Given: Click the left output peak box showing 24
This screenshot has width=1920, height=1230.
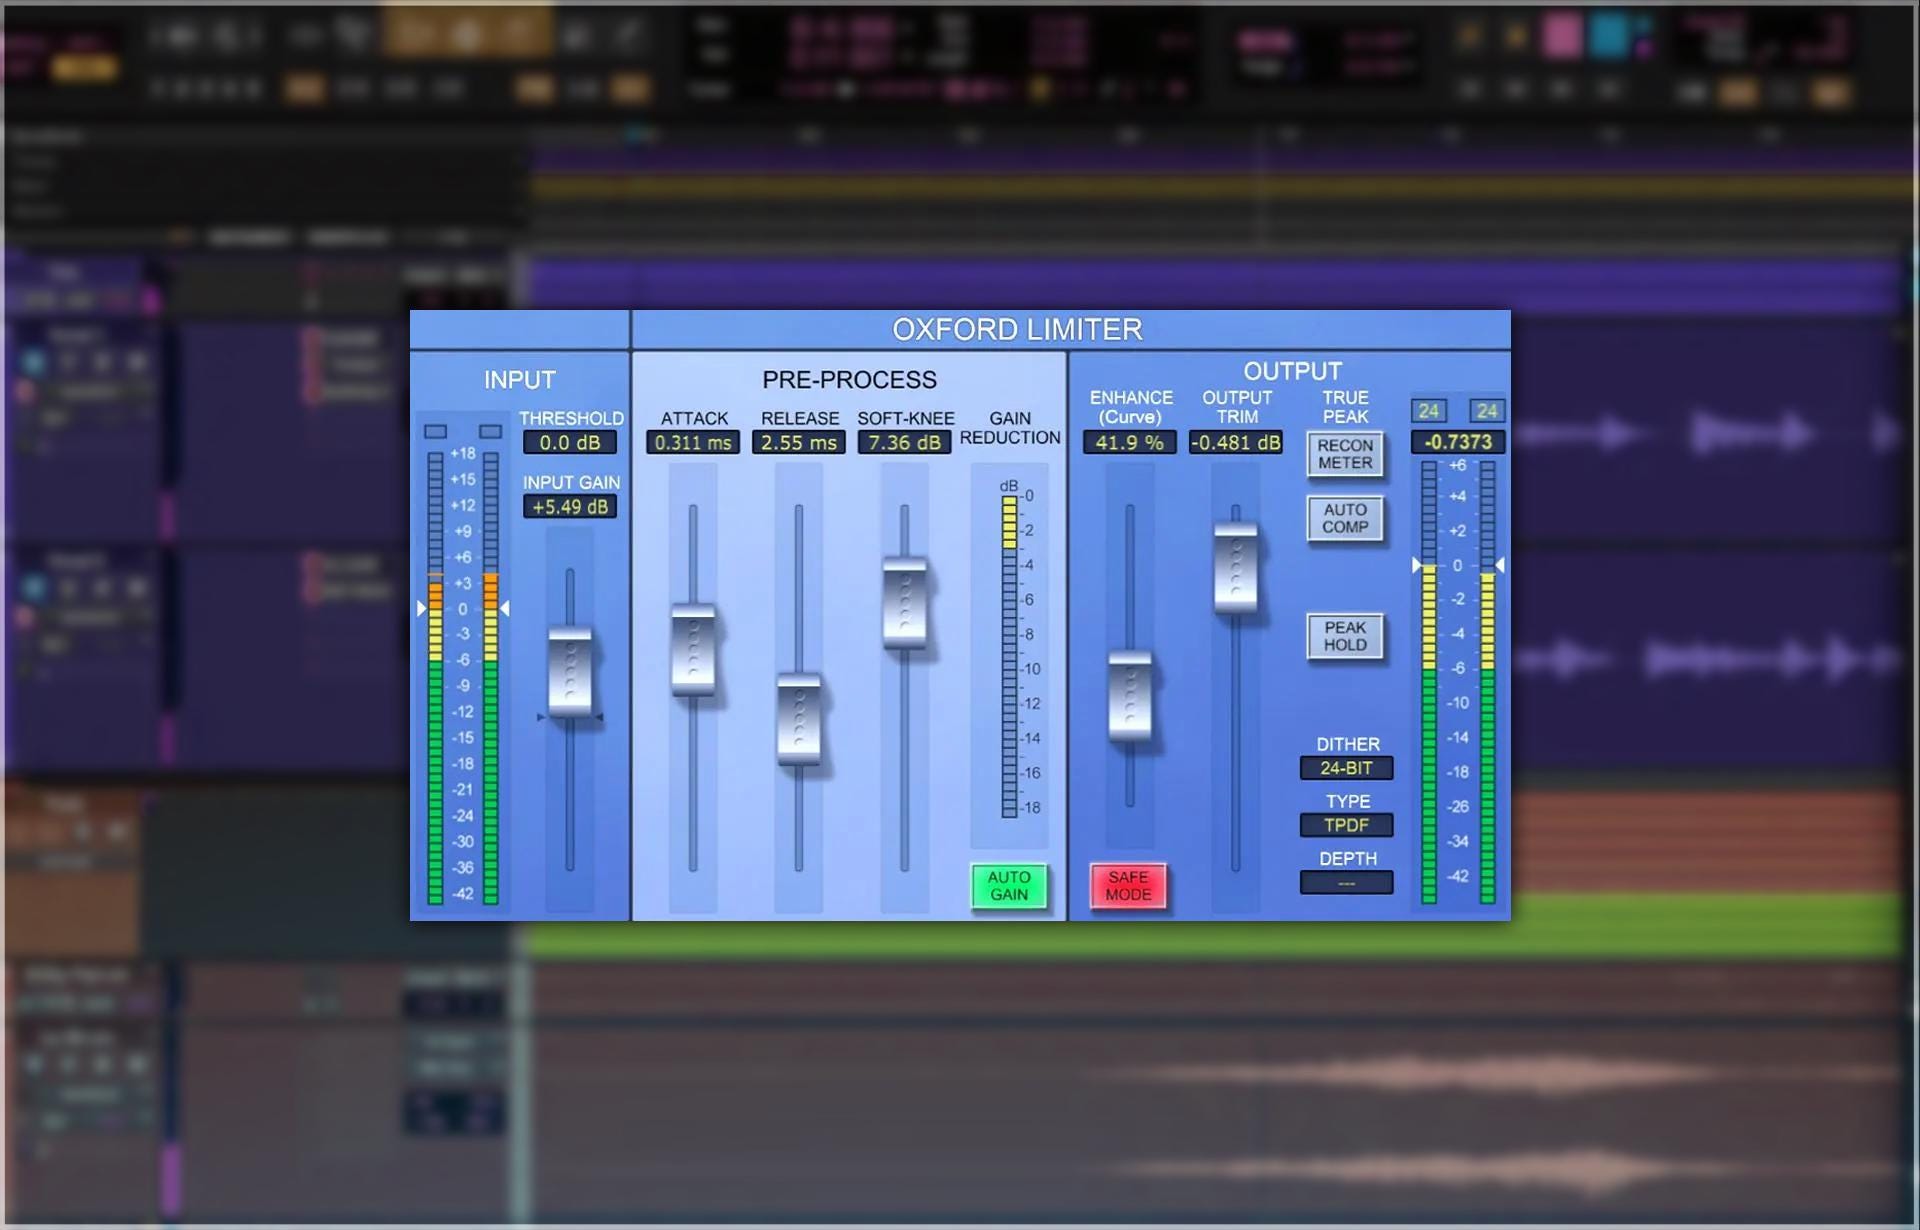Looking at the screenshot, I should tap(1429, 411).
